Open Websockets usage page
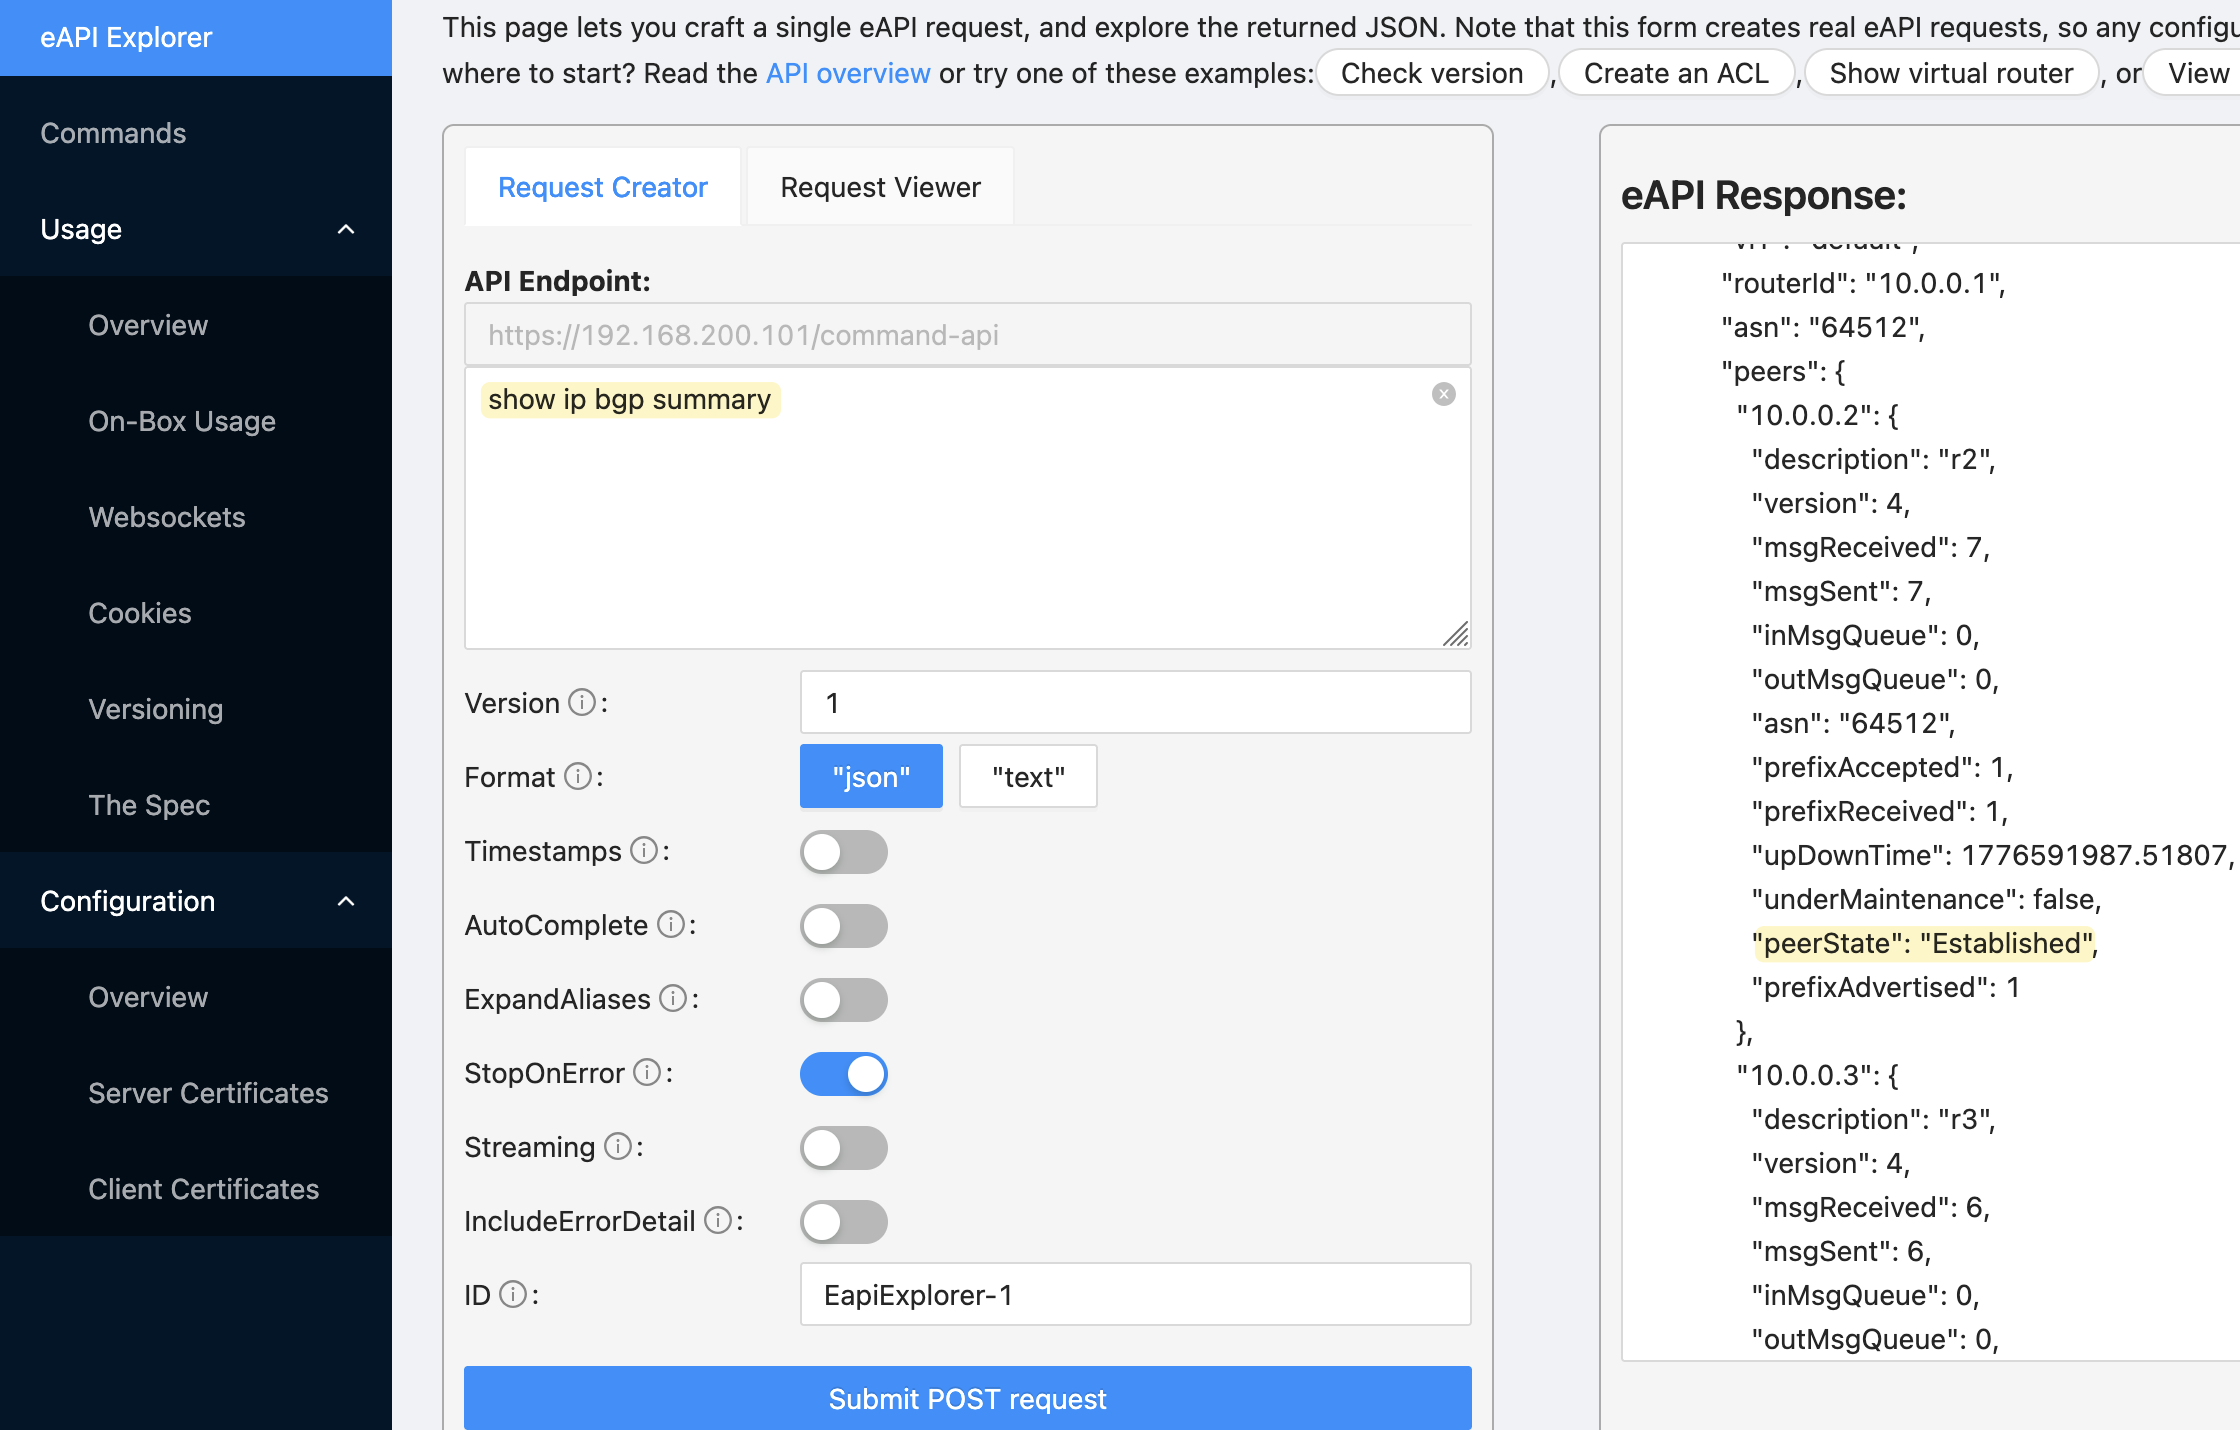The width and height of the screenshot is (2240, 1430). tap(167, 517)
